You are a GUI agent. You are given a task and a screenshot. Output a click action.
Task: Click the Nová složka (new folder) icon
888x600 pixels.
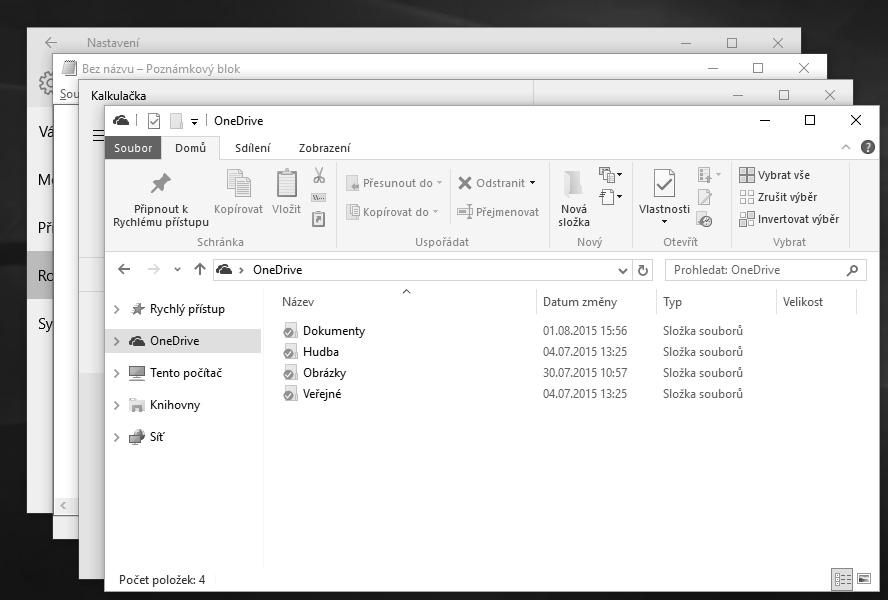(x=573, y=184)
